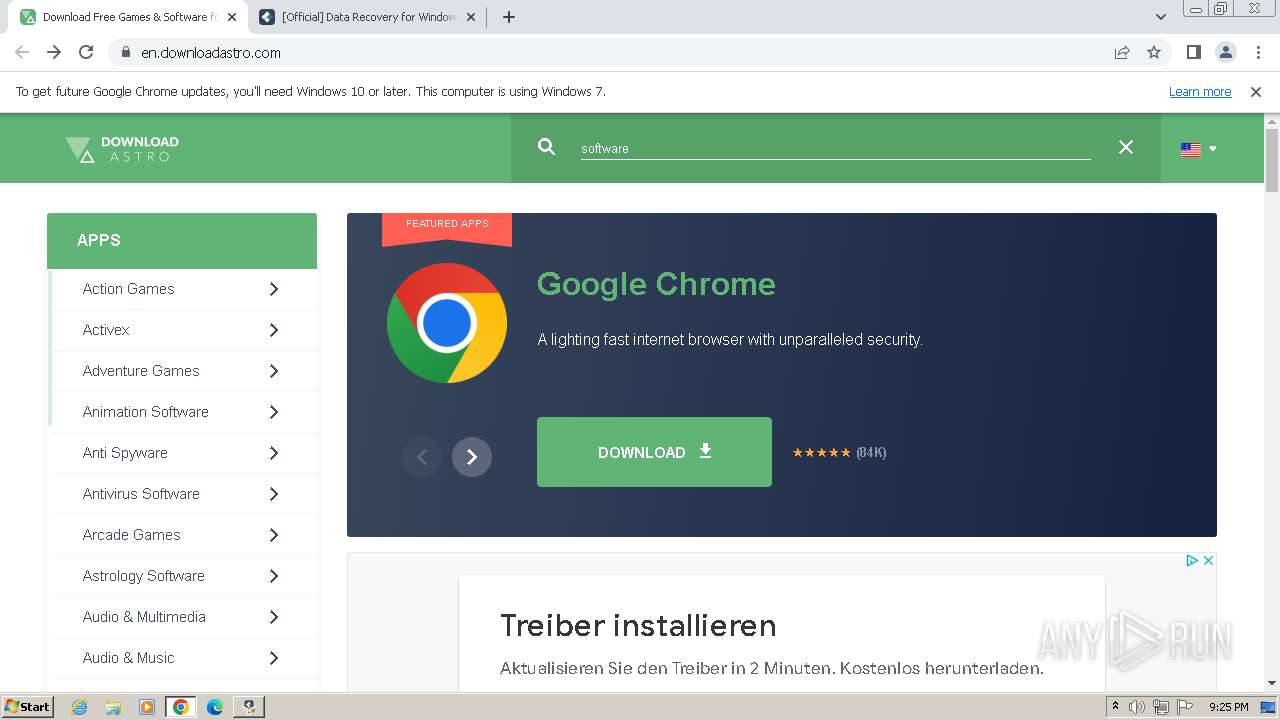This screenshot has width=1280, height=720.
Task: Click the green DOWNLOAD button
Action: (x=654, y=452)
